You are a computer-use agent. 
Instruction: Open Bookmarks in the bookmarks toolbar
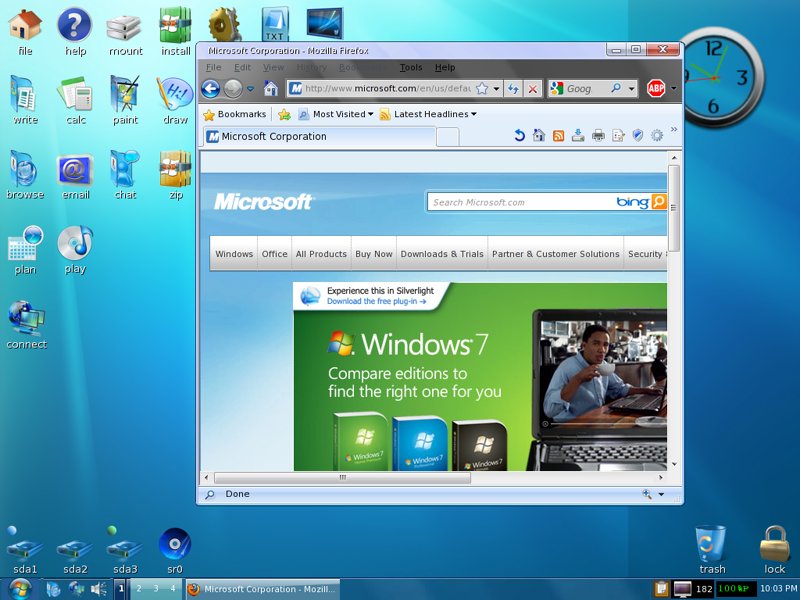click(235, 114)
